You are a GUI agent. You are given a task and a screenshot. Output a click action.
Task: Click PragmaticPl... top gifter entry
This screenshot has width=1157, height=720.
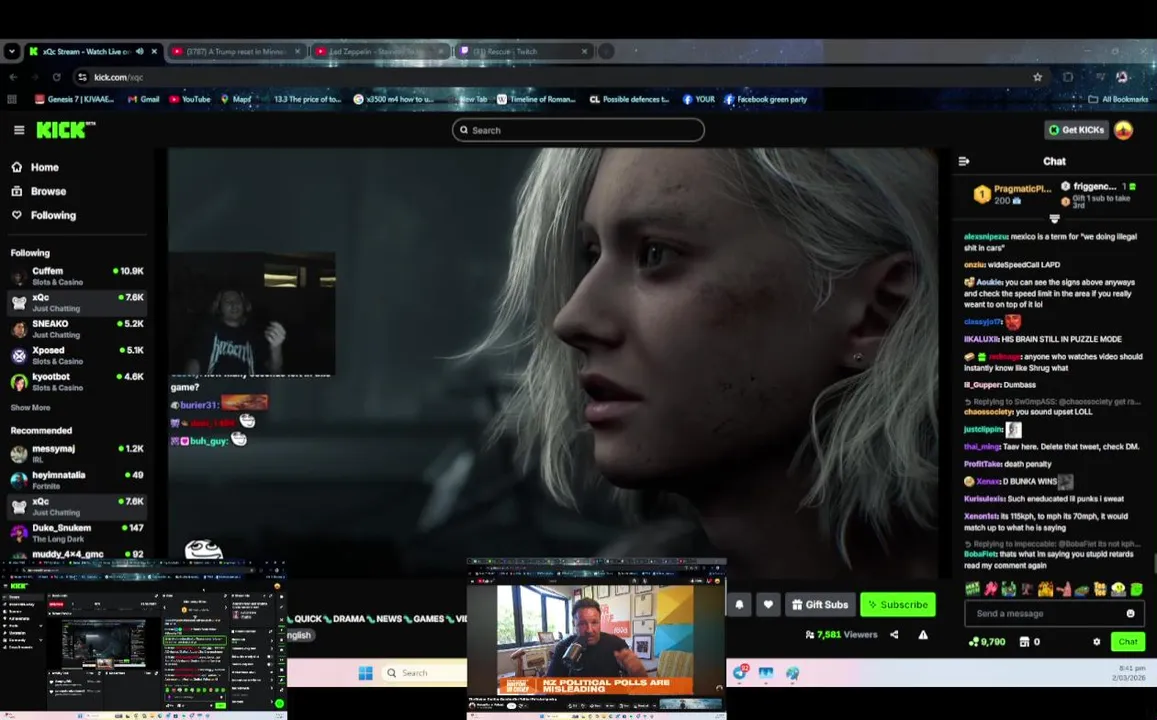click(x=1012, y=194)
